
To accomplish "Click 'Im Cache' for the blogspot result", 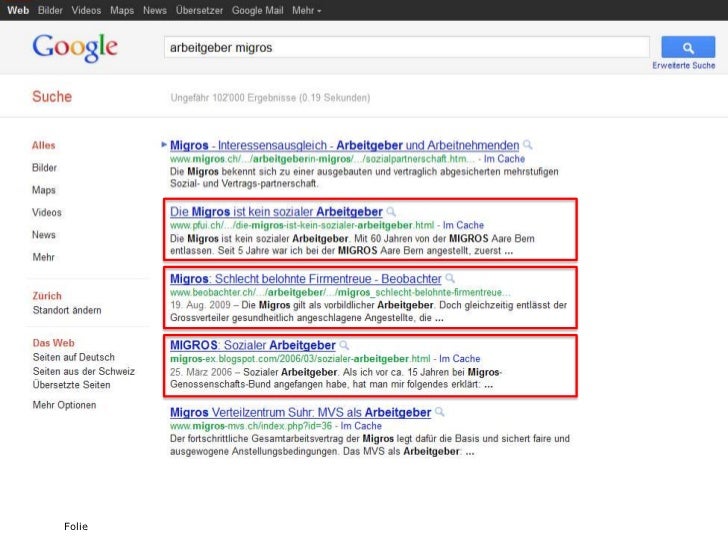I will pyautogui.click(x=460, y=358).
